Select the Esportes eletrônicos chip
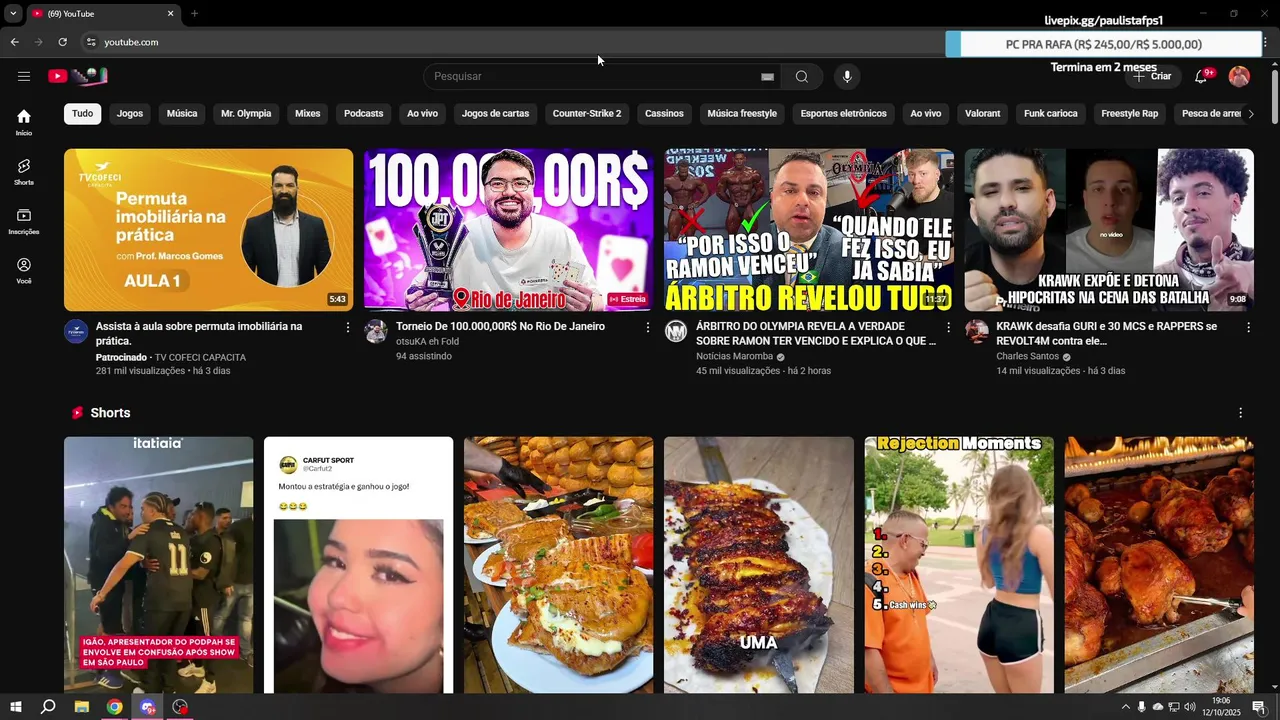The image size is (1280, 720). [844, 114]
